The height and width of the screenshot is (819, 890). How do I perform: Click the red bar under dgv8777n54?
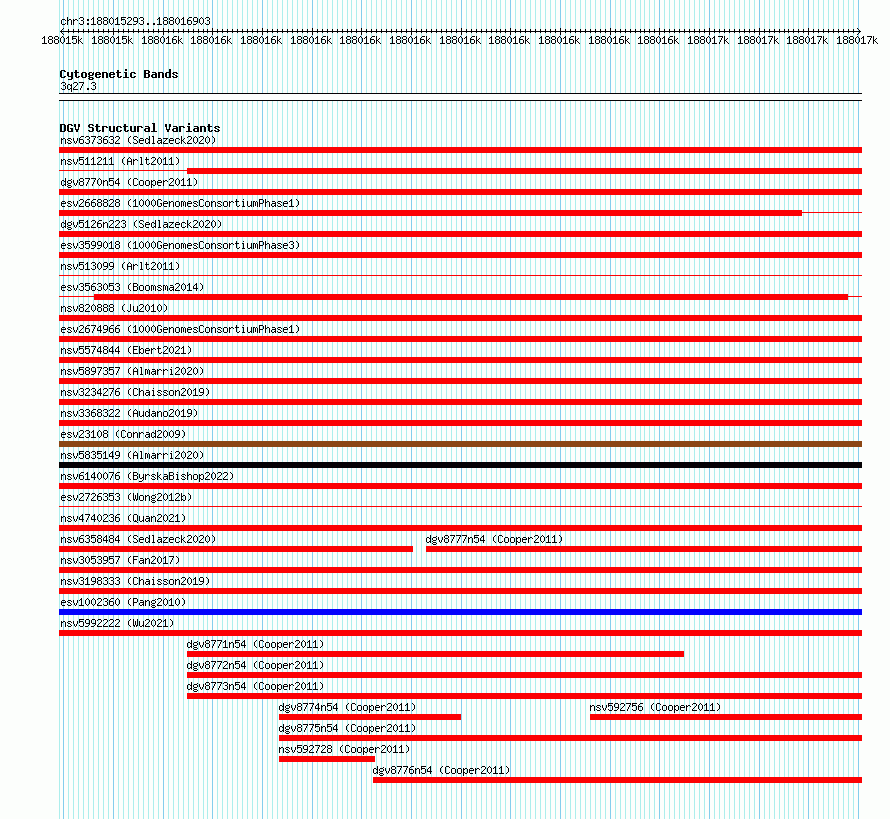click(x=644, y=549)
